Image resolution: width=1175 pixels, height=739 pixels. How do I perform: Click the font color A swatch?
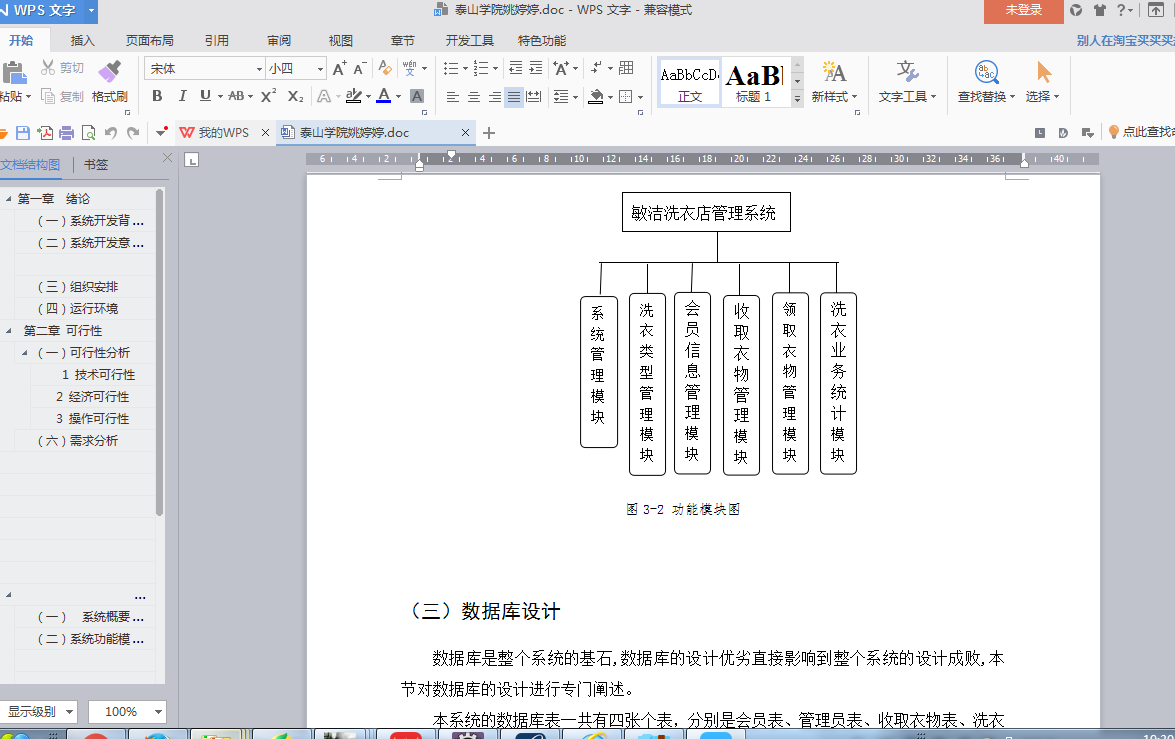coord(384,96)
